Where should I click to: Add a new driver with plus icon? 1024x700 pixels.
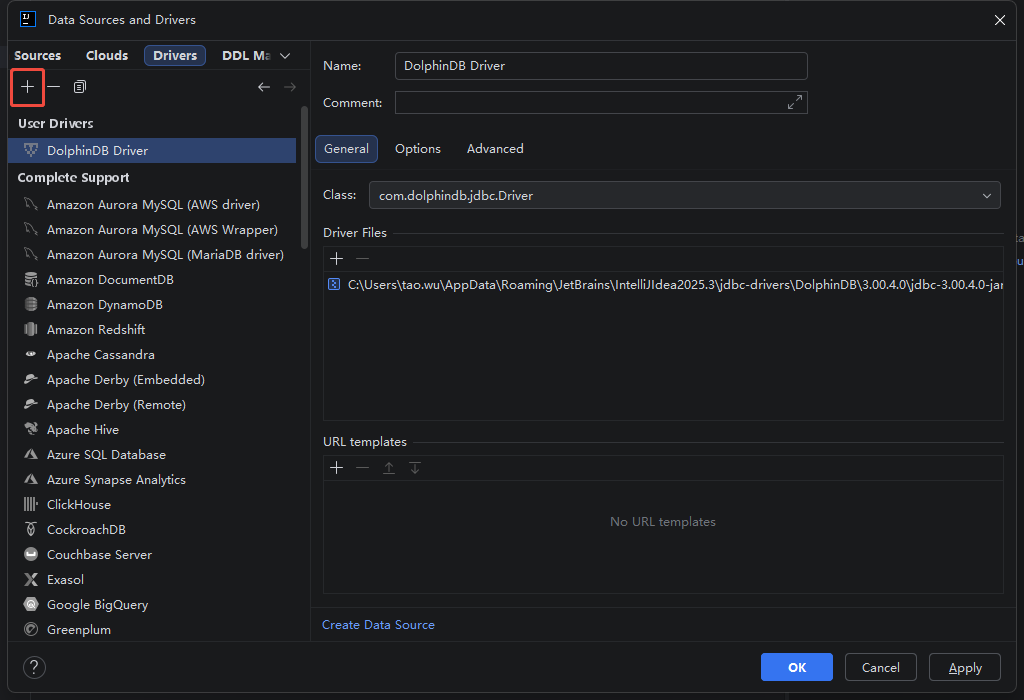[27, 87]
